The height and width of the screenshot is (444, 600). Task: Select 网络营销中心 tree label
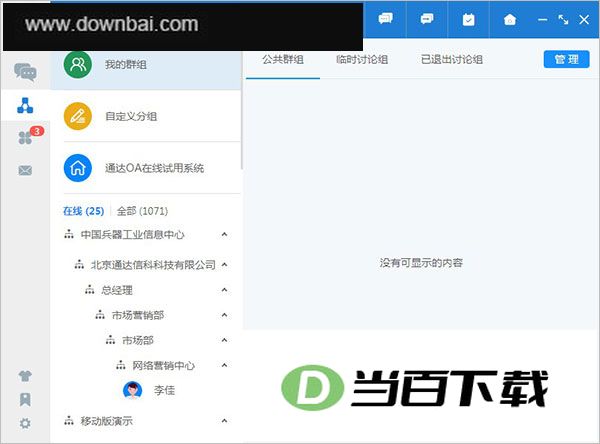point(164,366)
